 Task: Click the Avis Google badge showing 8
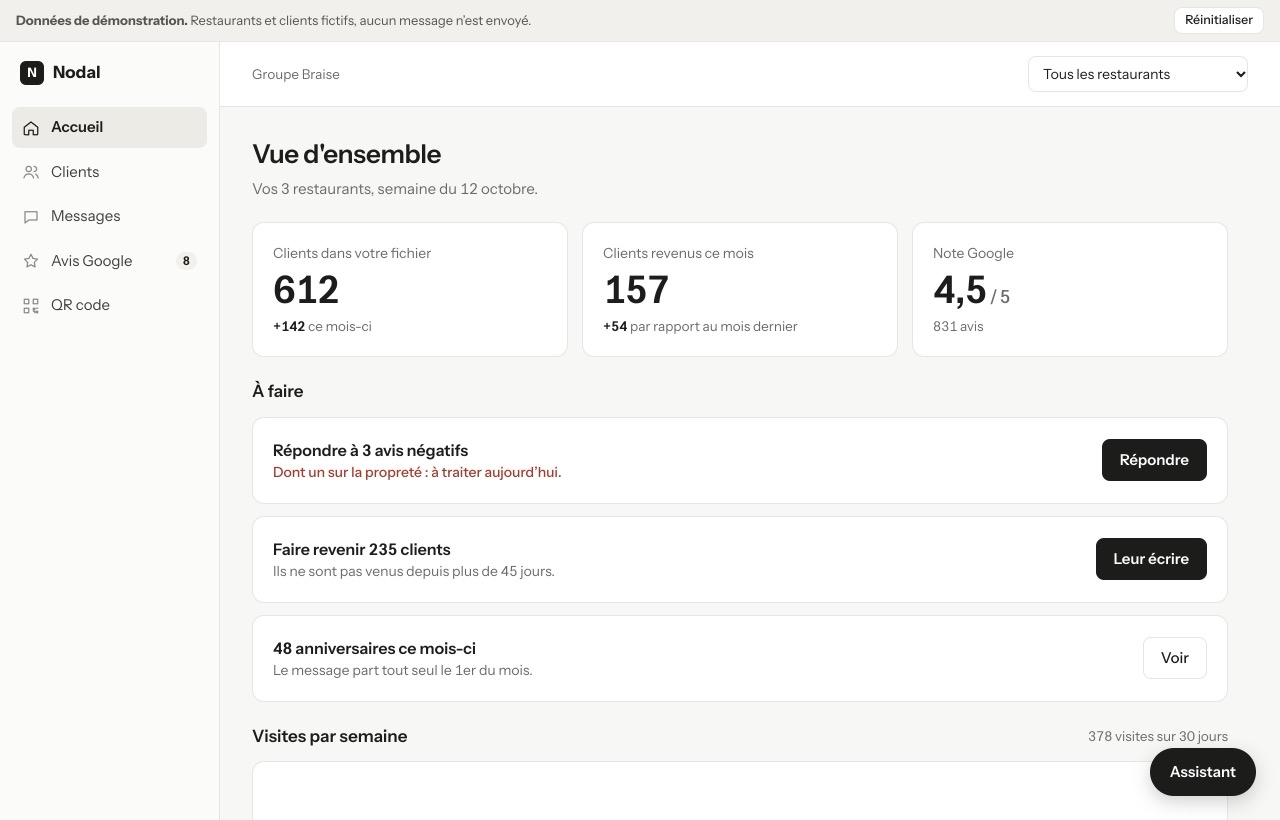tap(186, 261)
